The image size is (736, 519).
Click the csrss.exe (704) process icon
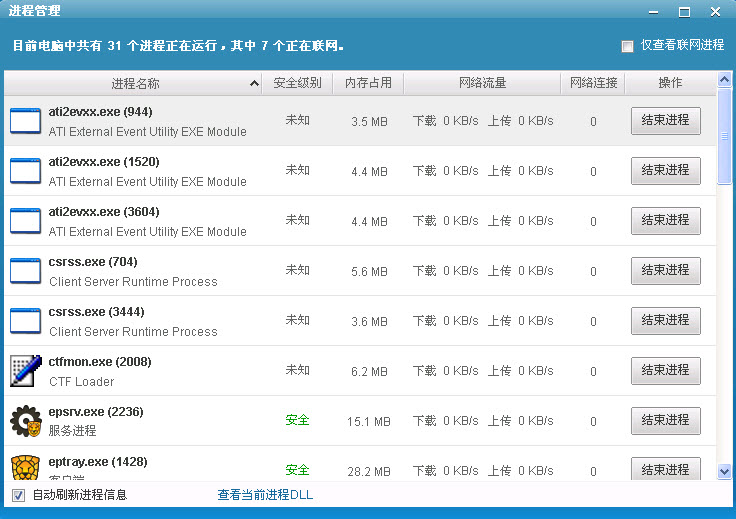click(x=25, y=271)
